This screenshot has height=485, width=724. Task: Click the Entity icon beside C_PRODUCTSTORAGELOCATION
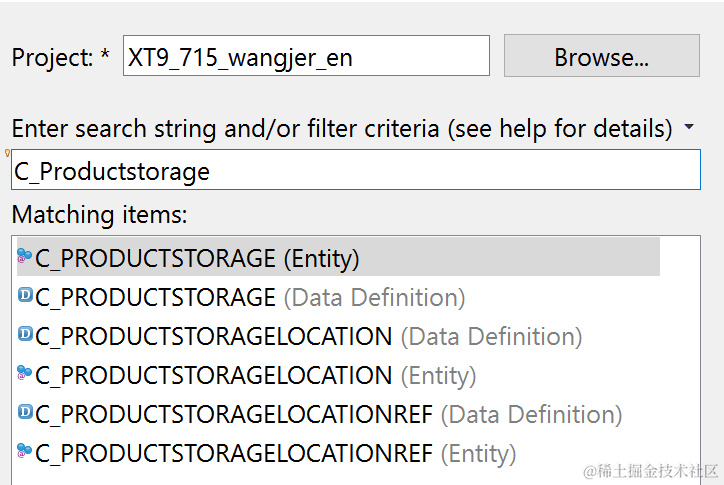[25, 374]
